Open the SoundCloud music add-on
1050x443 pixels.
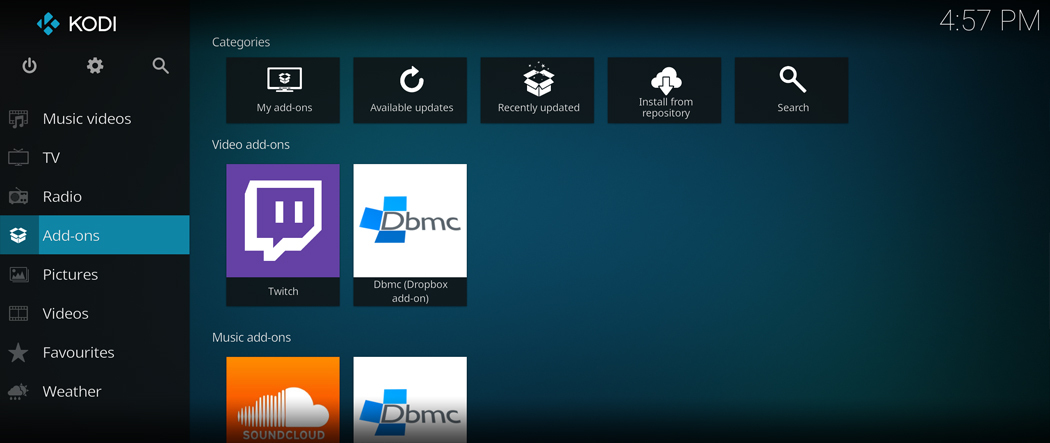click(283, 400)
